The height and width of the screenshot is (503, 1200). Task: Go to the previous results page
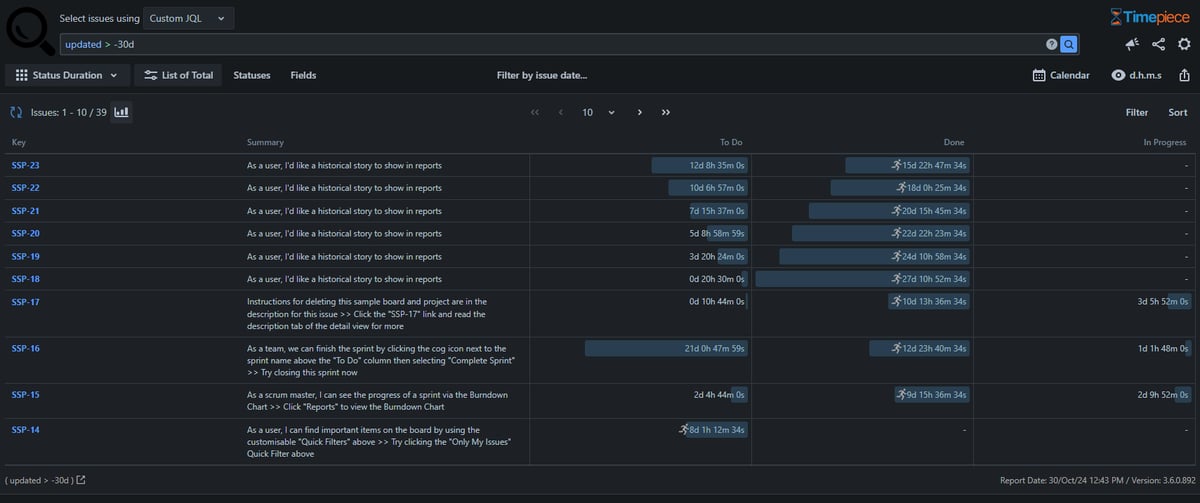tap(561, 113)
